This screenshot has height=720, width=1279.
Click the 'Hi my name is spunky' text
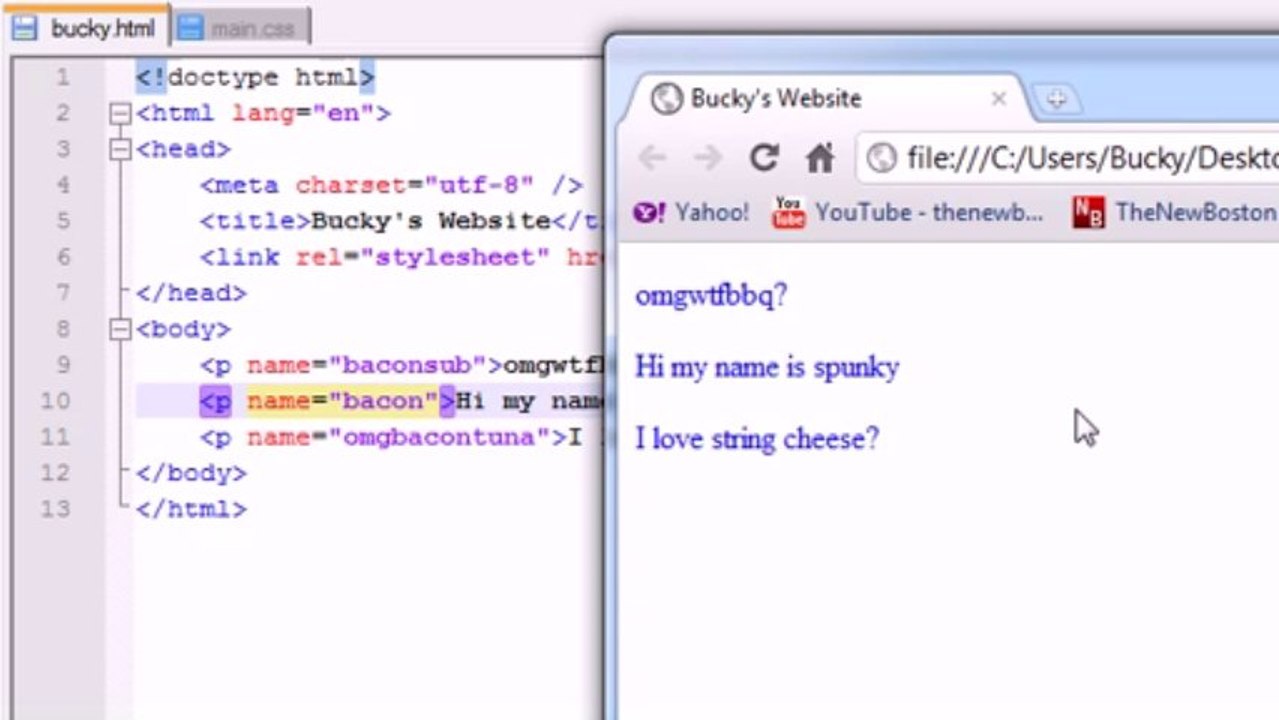pos(767,367)
